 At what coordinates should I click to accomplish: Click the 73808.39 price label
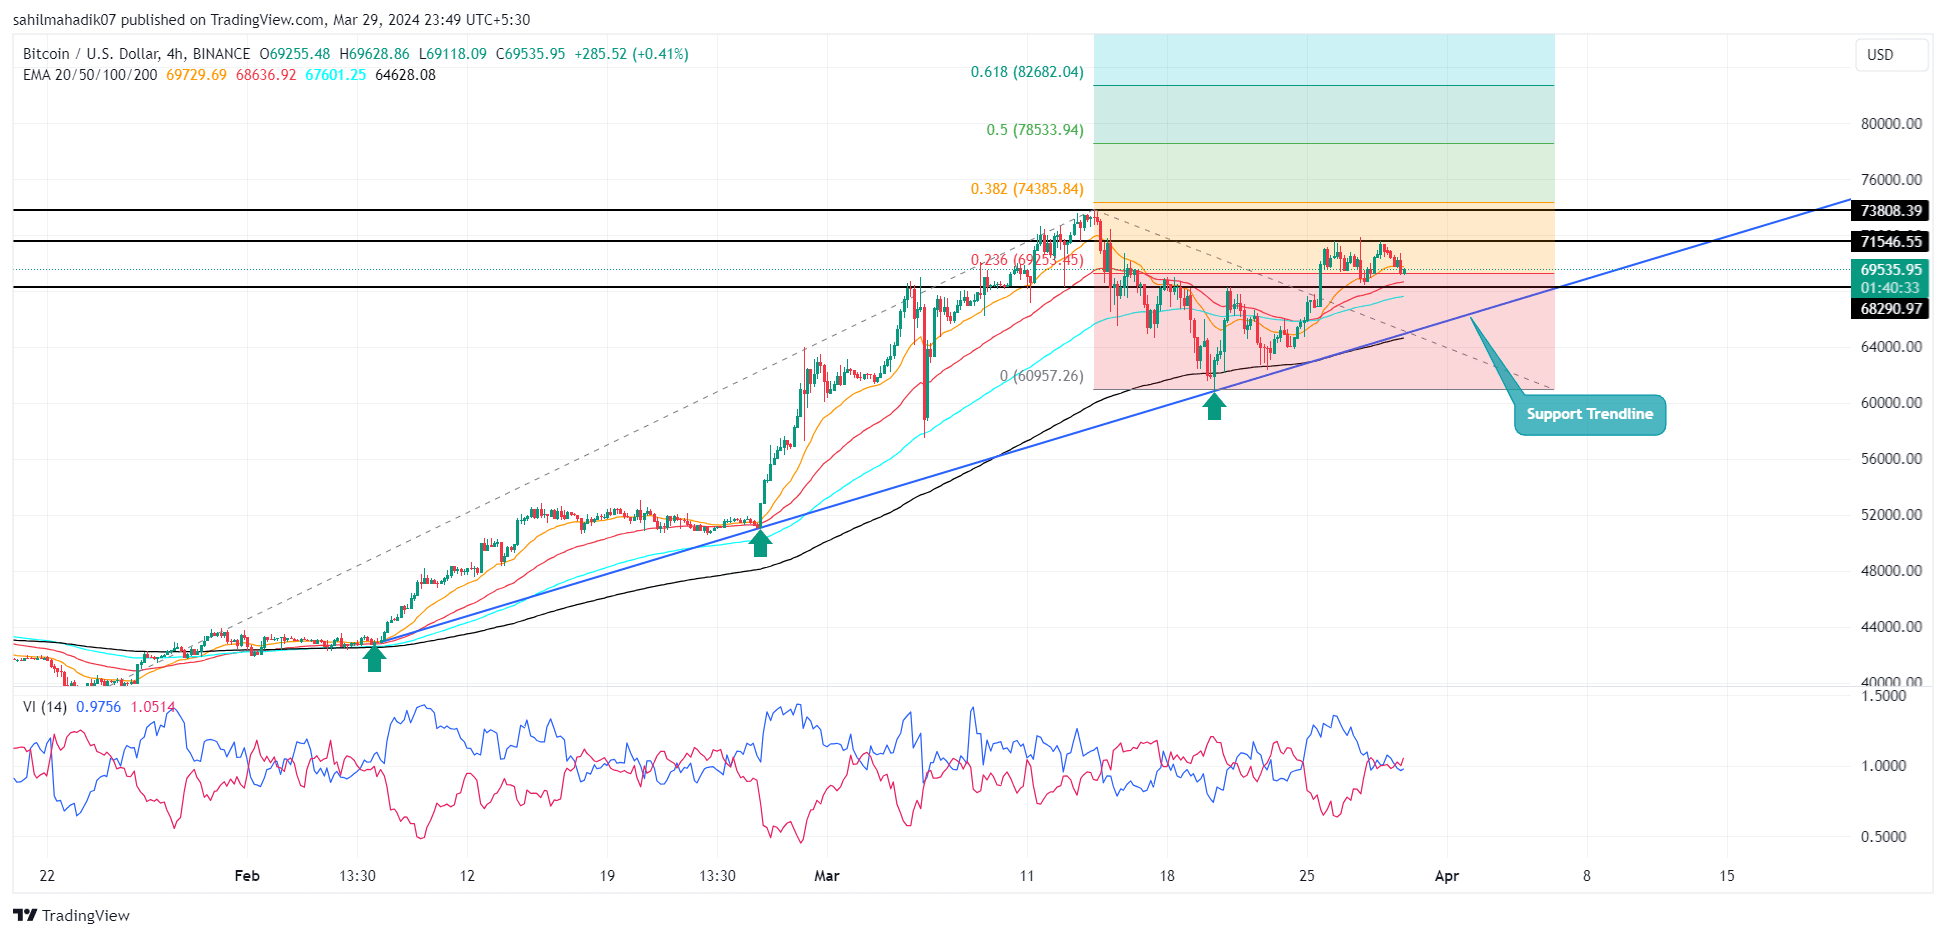pyautogui.click(x=1890, y=210)
